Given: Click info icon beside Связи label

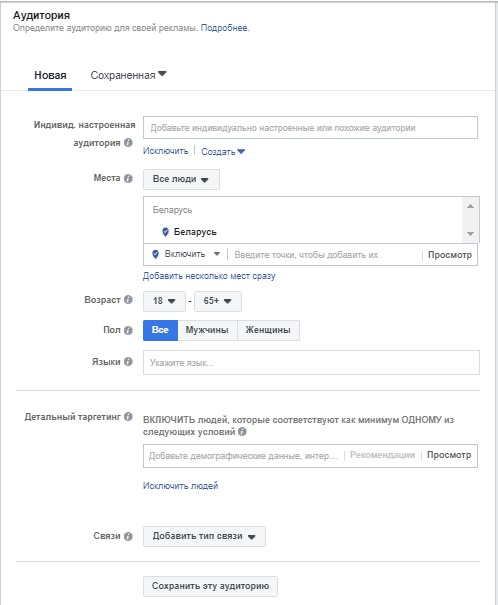Looking at the screenshot, I should [x=128, y=536].
